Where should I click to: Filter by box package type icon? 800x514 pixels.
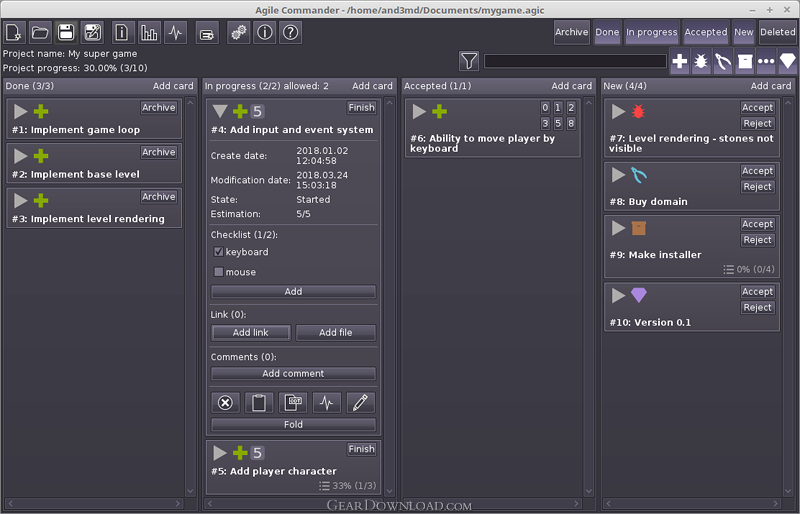(x=745, y=61)
